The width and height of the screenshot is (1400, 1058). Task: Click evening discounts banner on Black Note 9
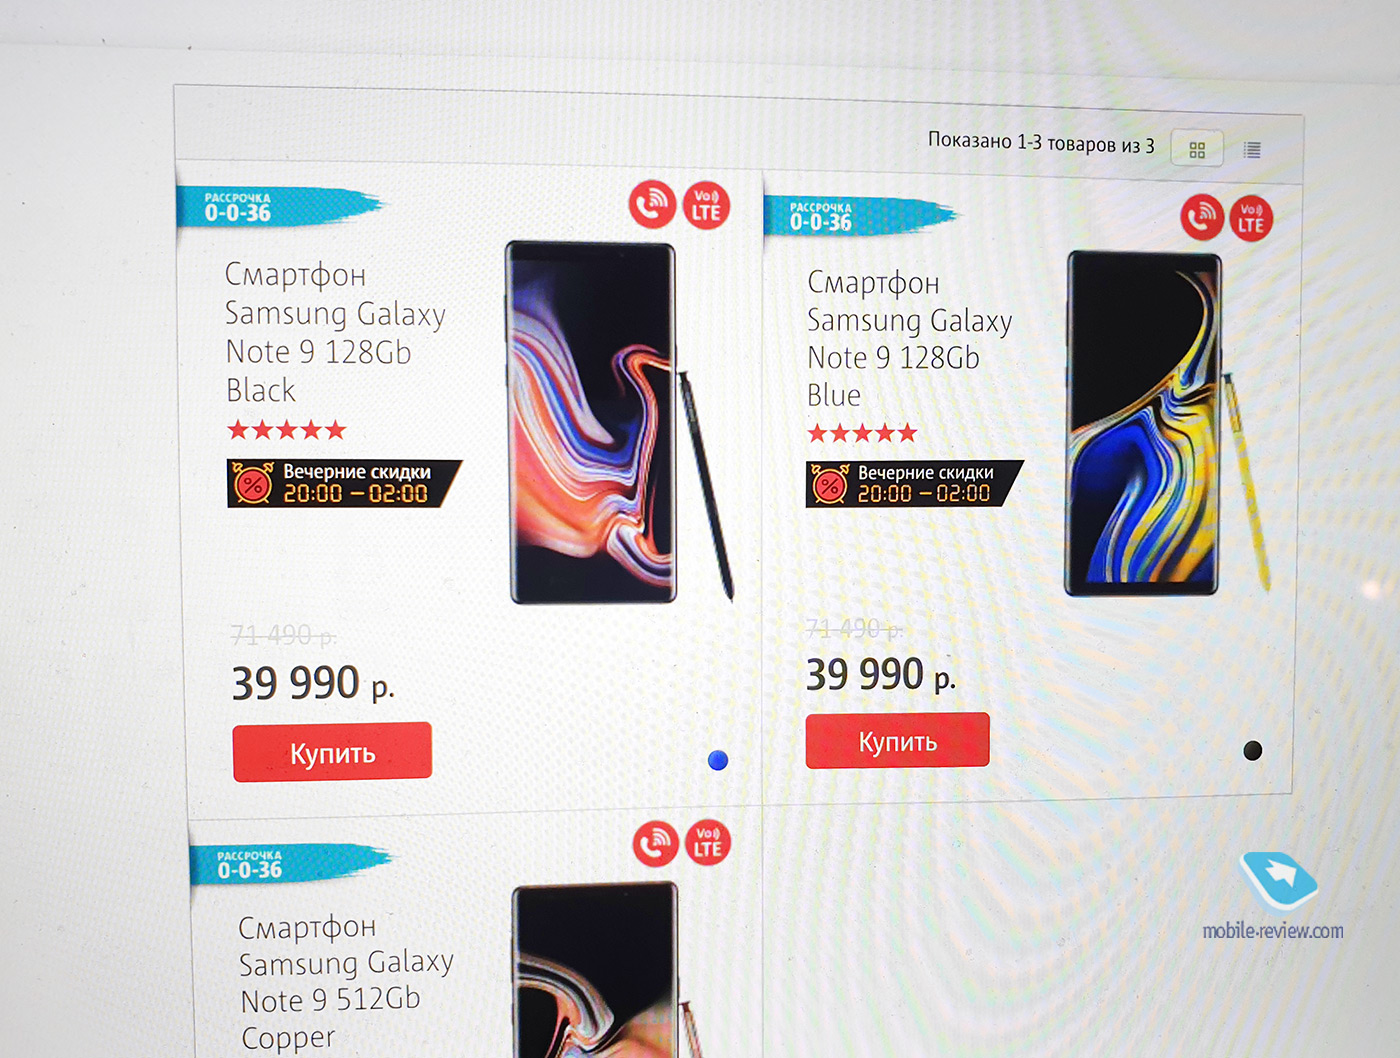(x=344, y=483)
